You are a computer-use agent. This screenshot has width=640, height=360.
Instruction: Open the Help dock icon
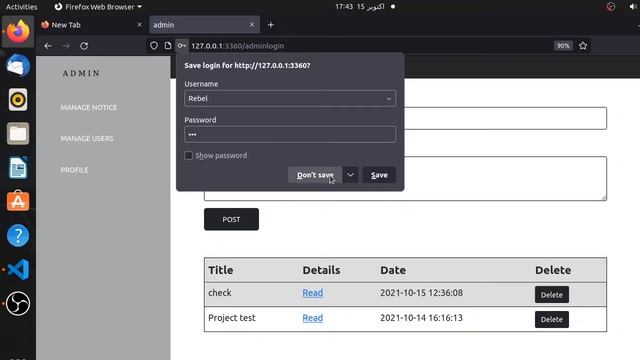coord(18,236)
